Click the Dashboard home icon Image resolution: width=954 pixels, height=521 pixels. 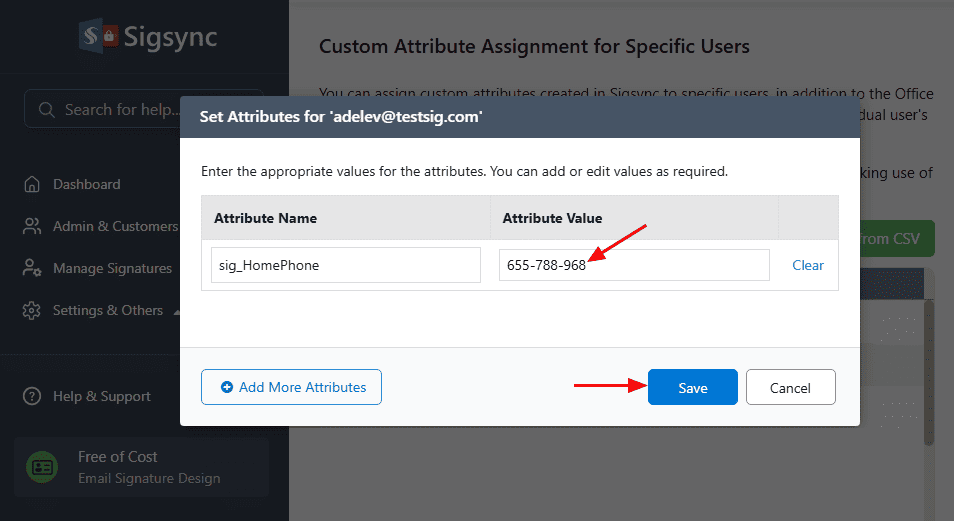(33, 184)
